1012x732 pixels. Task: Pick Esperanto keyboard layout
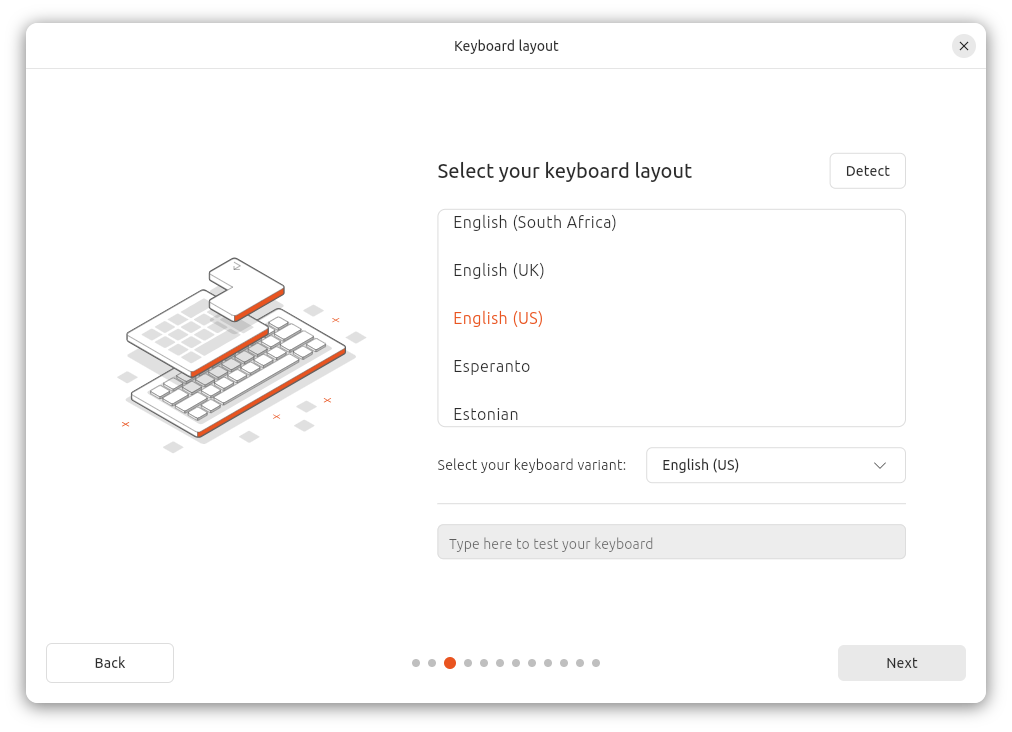pyautogui.click(x=671, y=366)
